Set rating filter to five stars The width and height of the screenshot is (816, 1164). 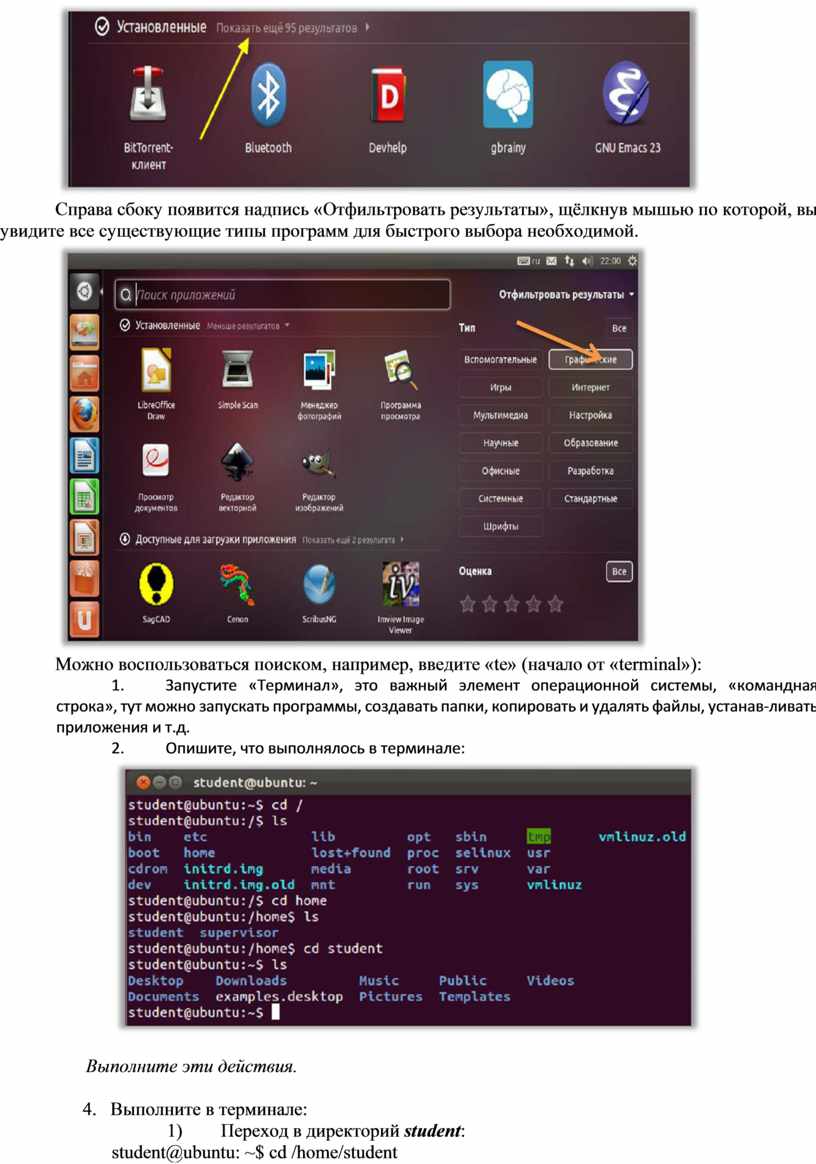point(555,604)
